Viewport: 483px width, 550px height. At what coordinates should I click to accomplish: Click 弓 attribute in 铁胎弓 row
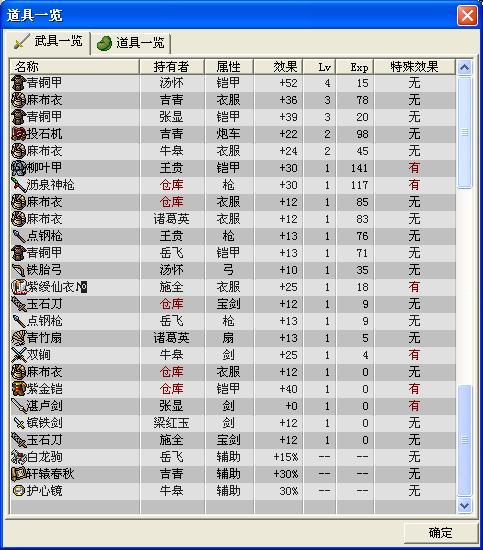(x=228, y=270)
